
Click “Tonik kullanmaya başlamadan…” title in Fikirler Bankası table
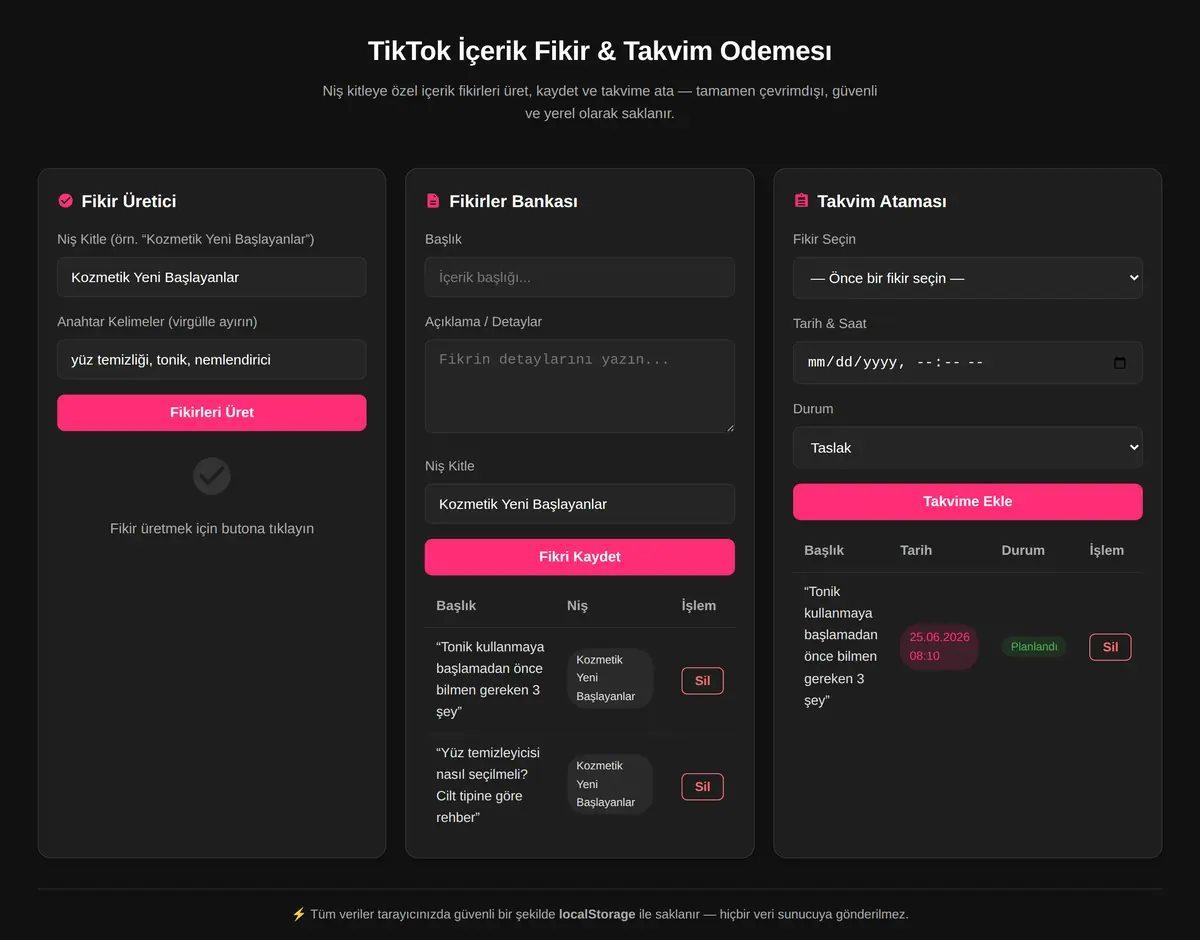click(490, 679)
